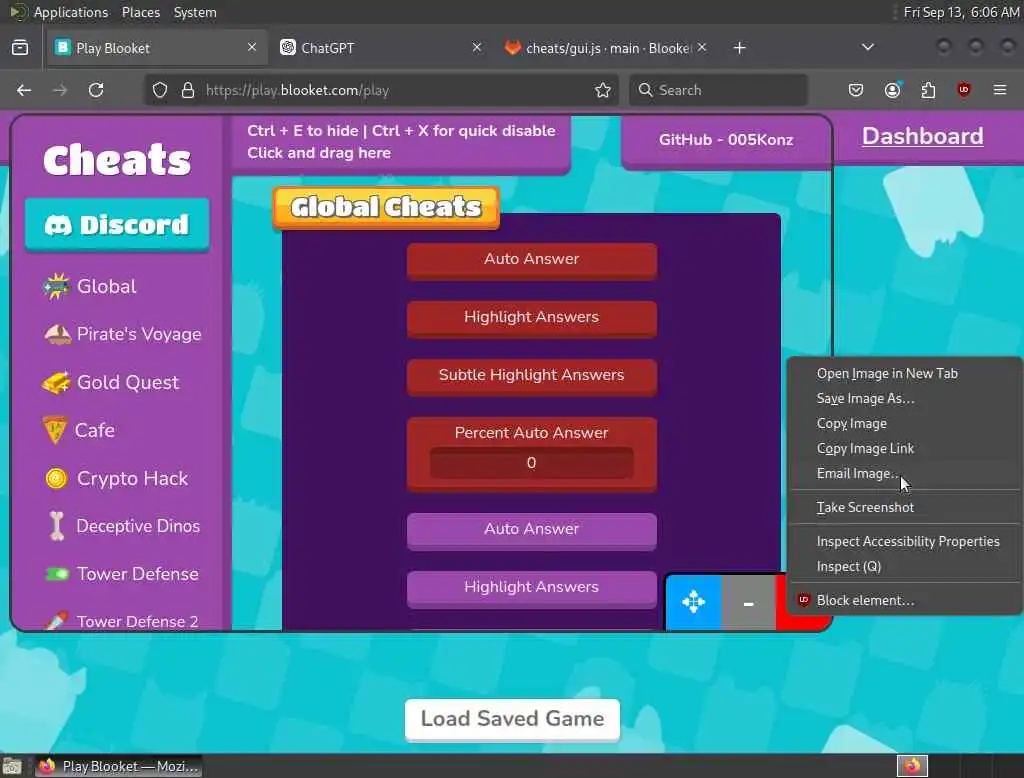
Task: Select Deceptive Dinos in cheats sidebar
Action: click(x=124, y=526)
